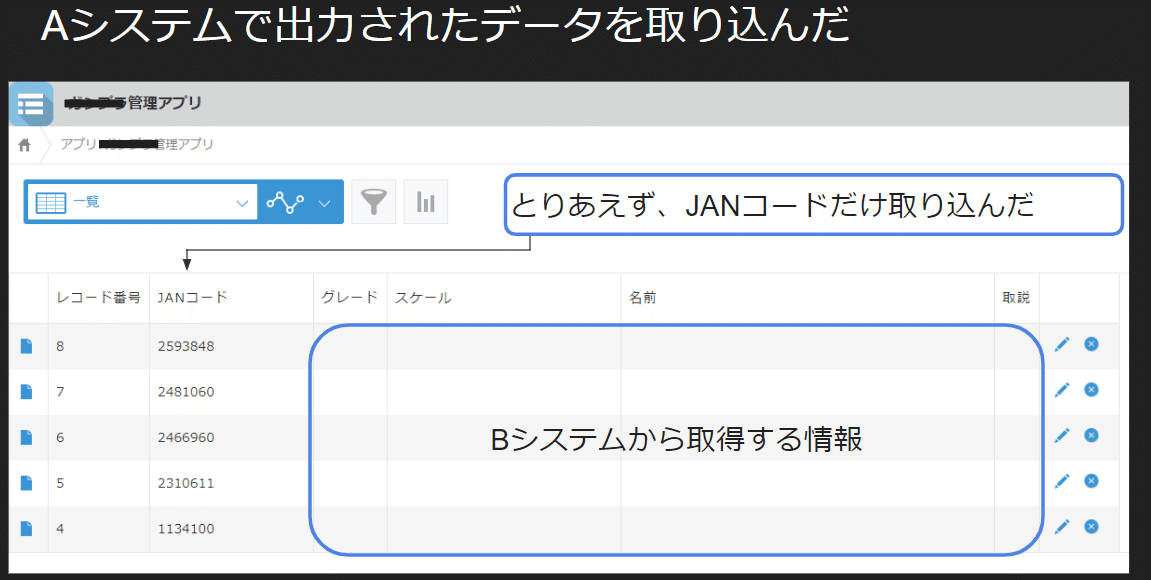Viewport: 1151px width, 580px height.
Task: Delete record 6 using the blue X icon
Action: pos(1091,436)
